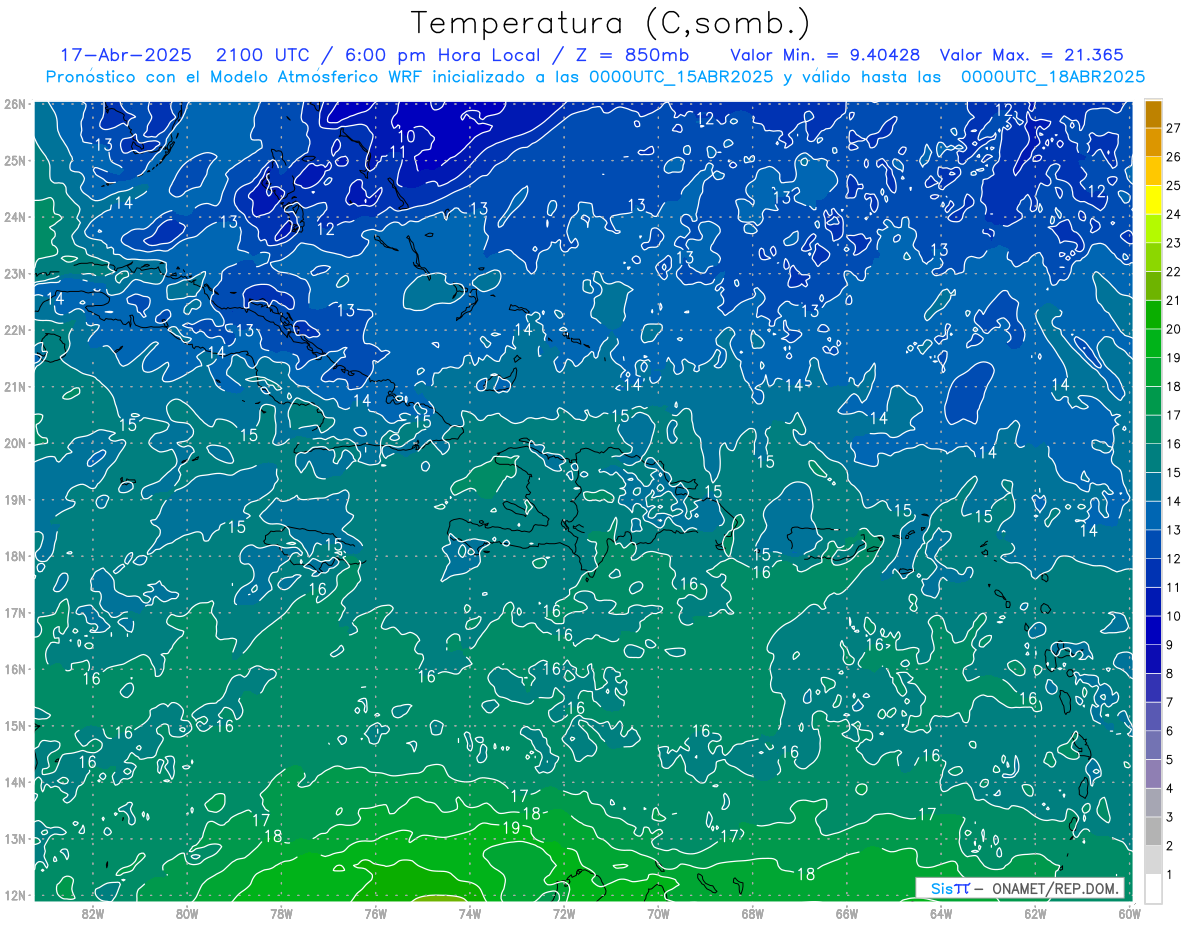Click the '26N' latitude axis label
This screenshot has height=927, width=1200.
coord(14,104)
